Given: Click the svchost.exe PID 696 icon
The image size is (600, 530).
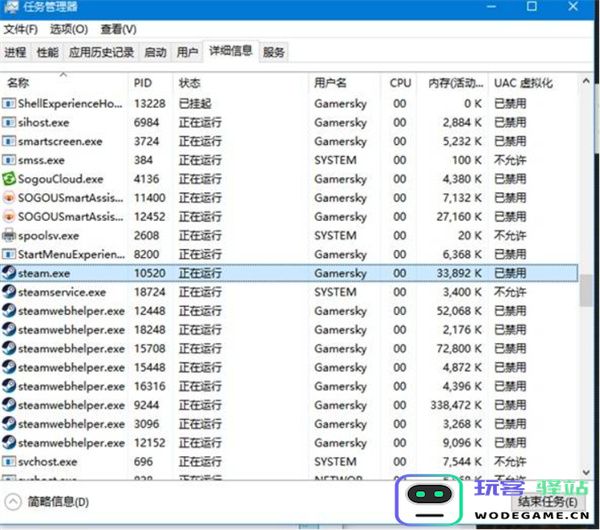Looking at the screenshot, I should [9, 462].
